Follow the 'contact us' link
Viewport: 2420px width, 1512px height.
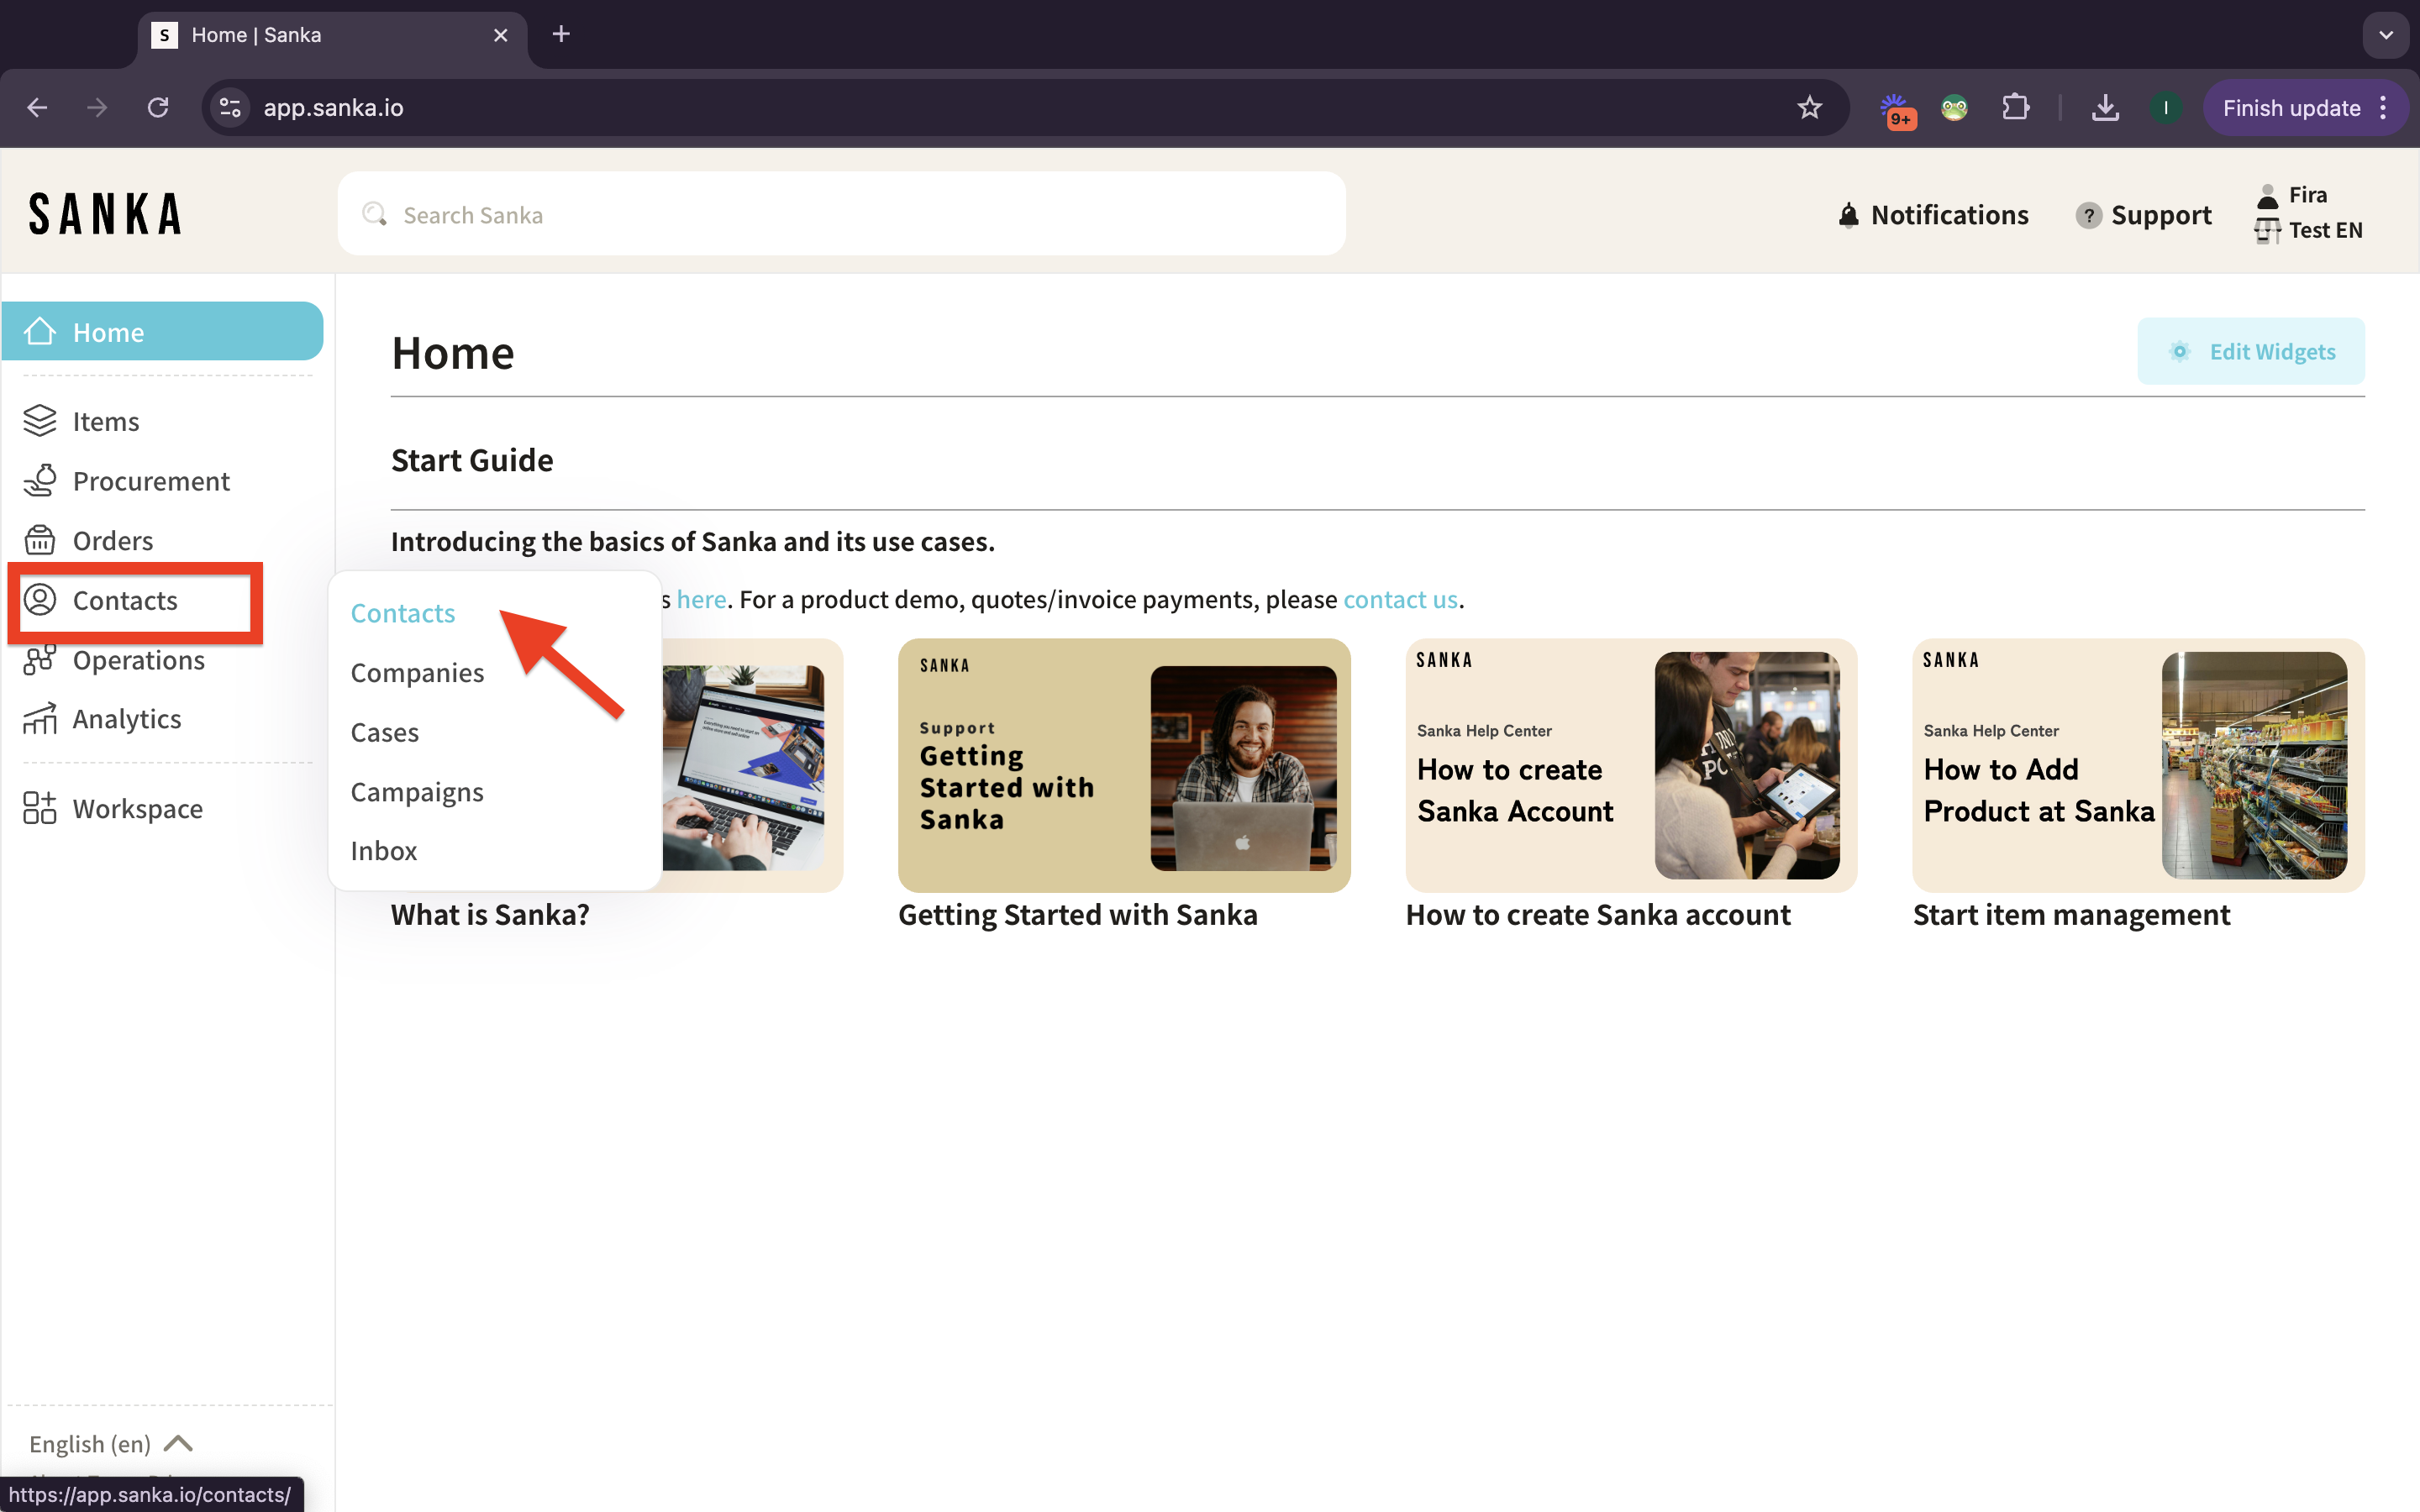pyautogui.click(x=1399, y=599)
